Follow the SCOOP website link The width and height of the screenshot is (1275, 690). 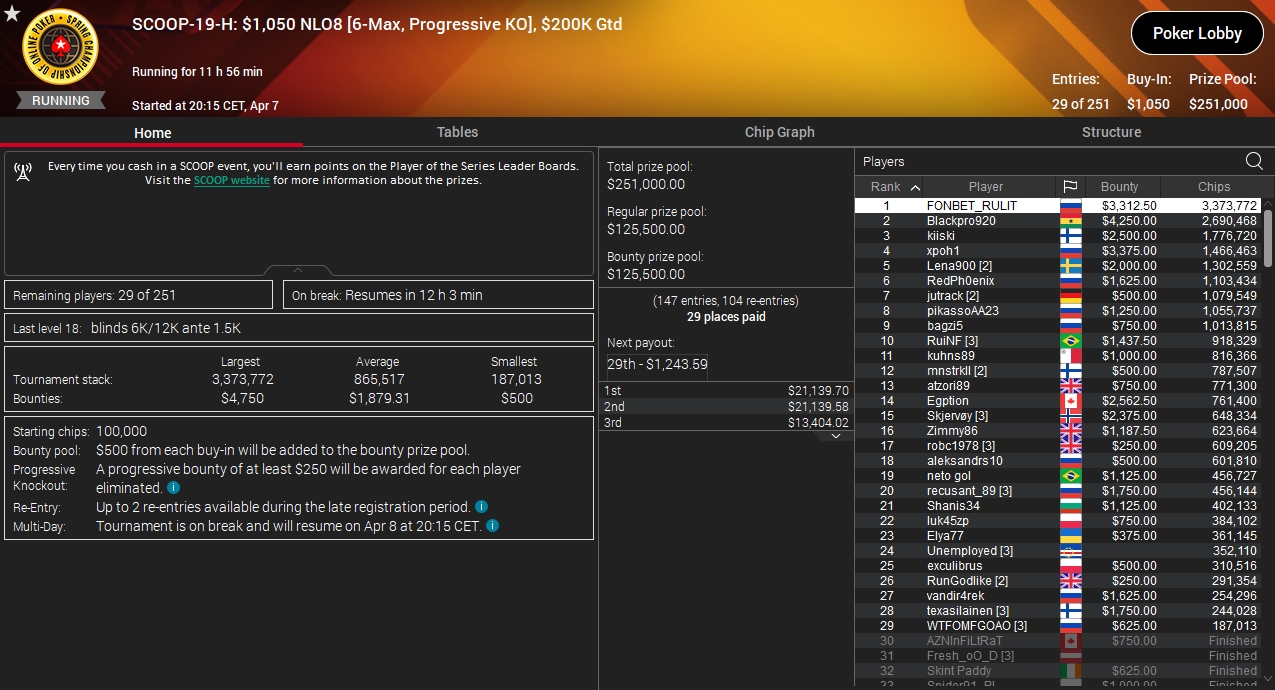click(232, 181)
